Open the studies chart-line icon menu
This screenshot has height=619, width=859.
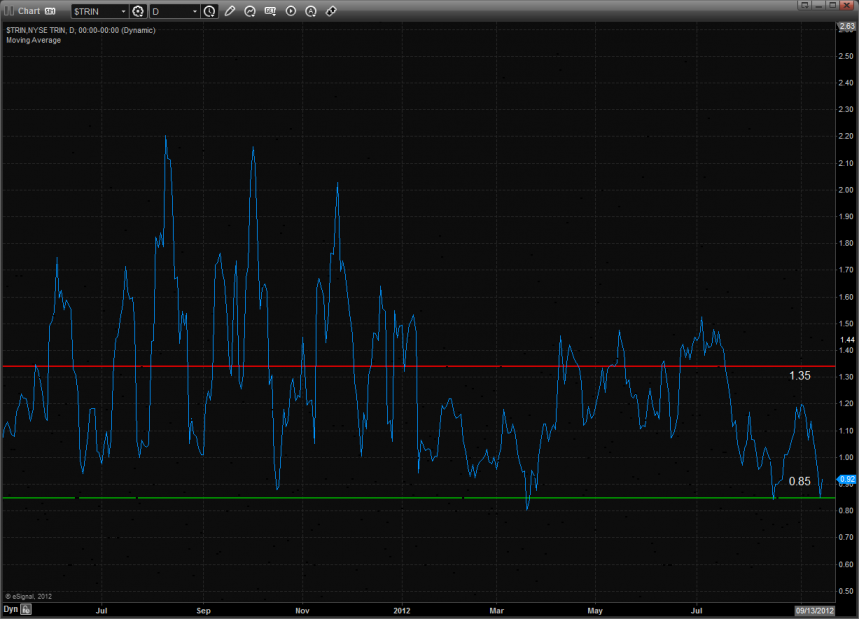(250, 11)
